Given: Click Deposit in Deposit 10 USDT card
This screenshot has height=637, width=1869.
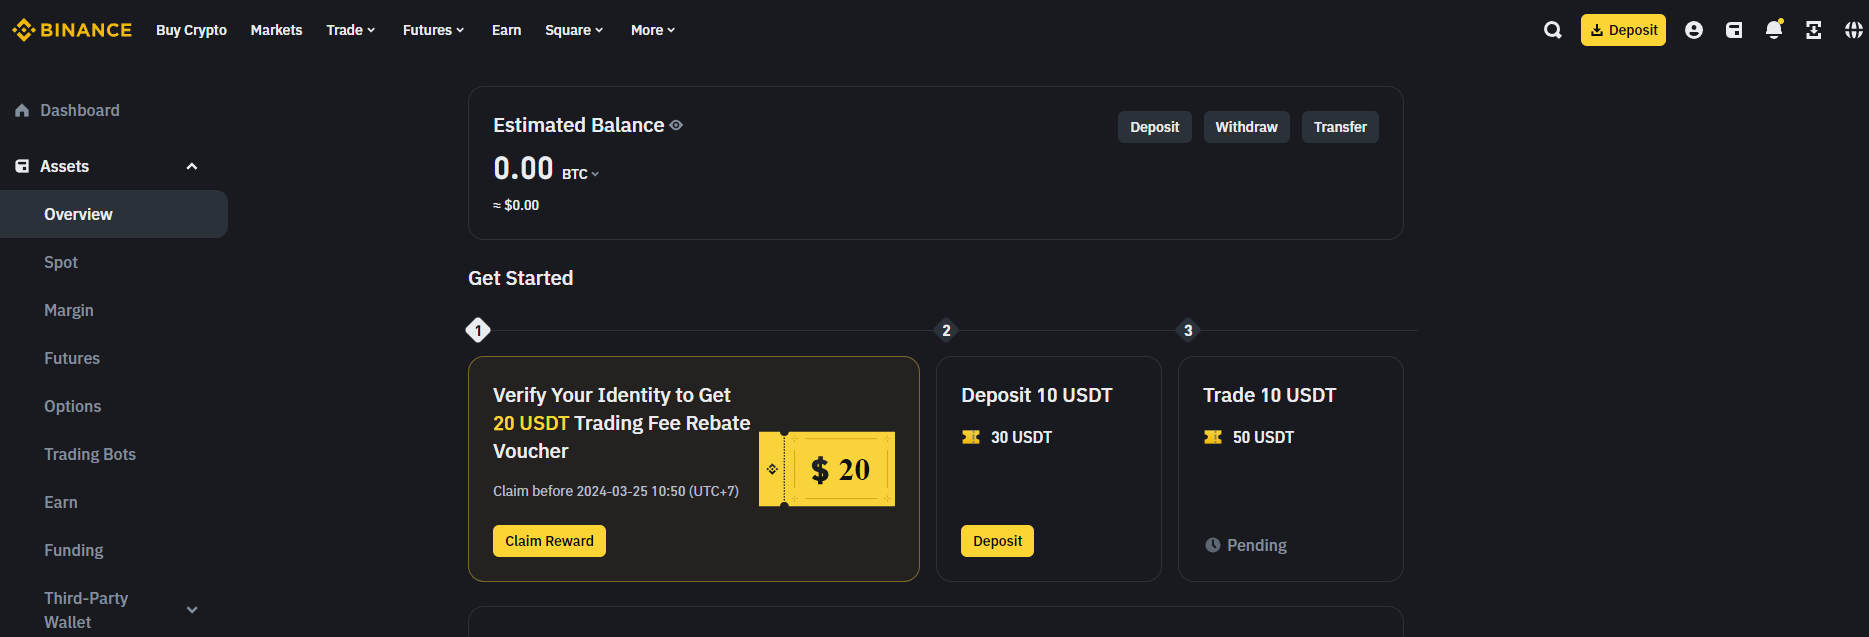Looking at the screenshot, I should point(997,541).
